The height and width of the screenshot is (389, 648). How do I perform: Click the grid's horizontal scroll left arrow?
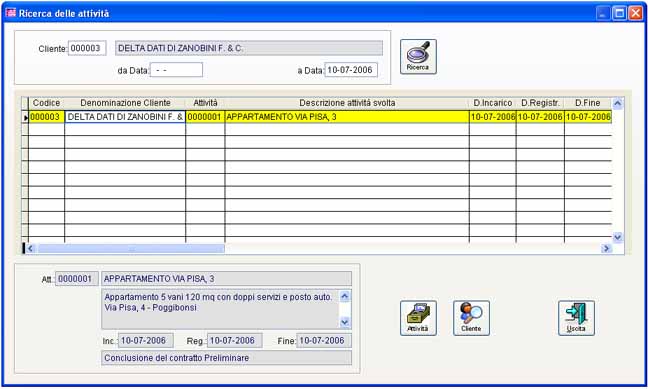(x=30, y=248)
